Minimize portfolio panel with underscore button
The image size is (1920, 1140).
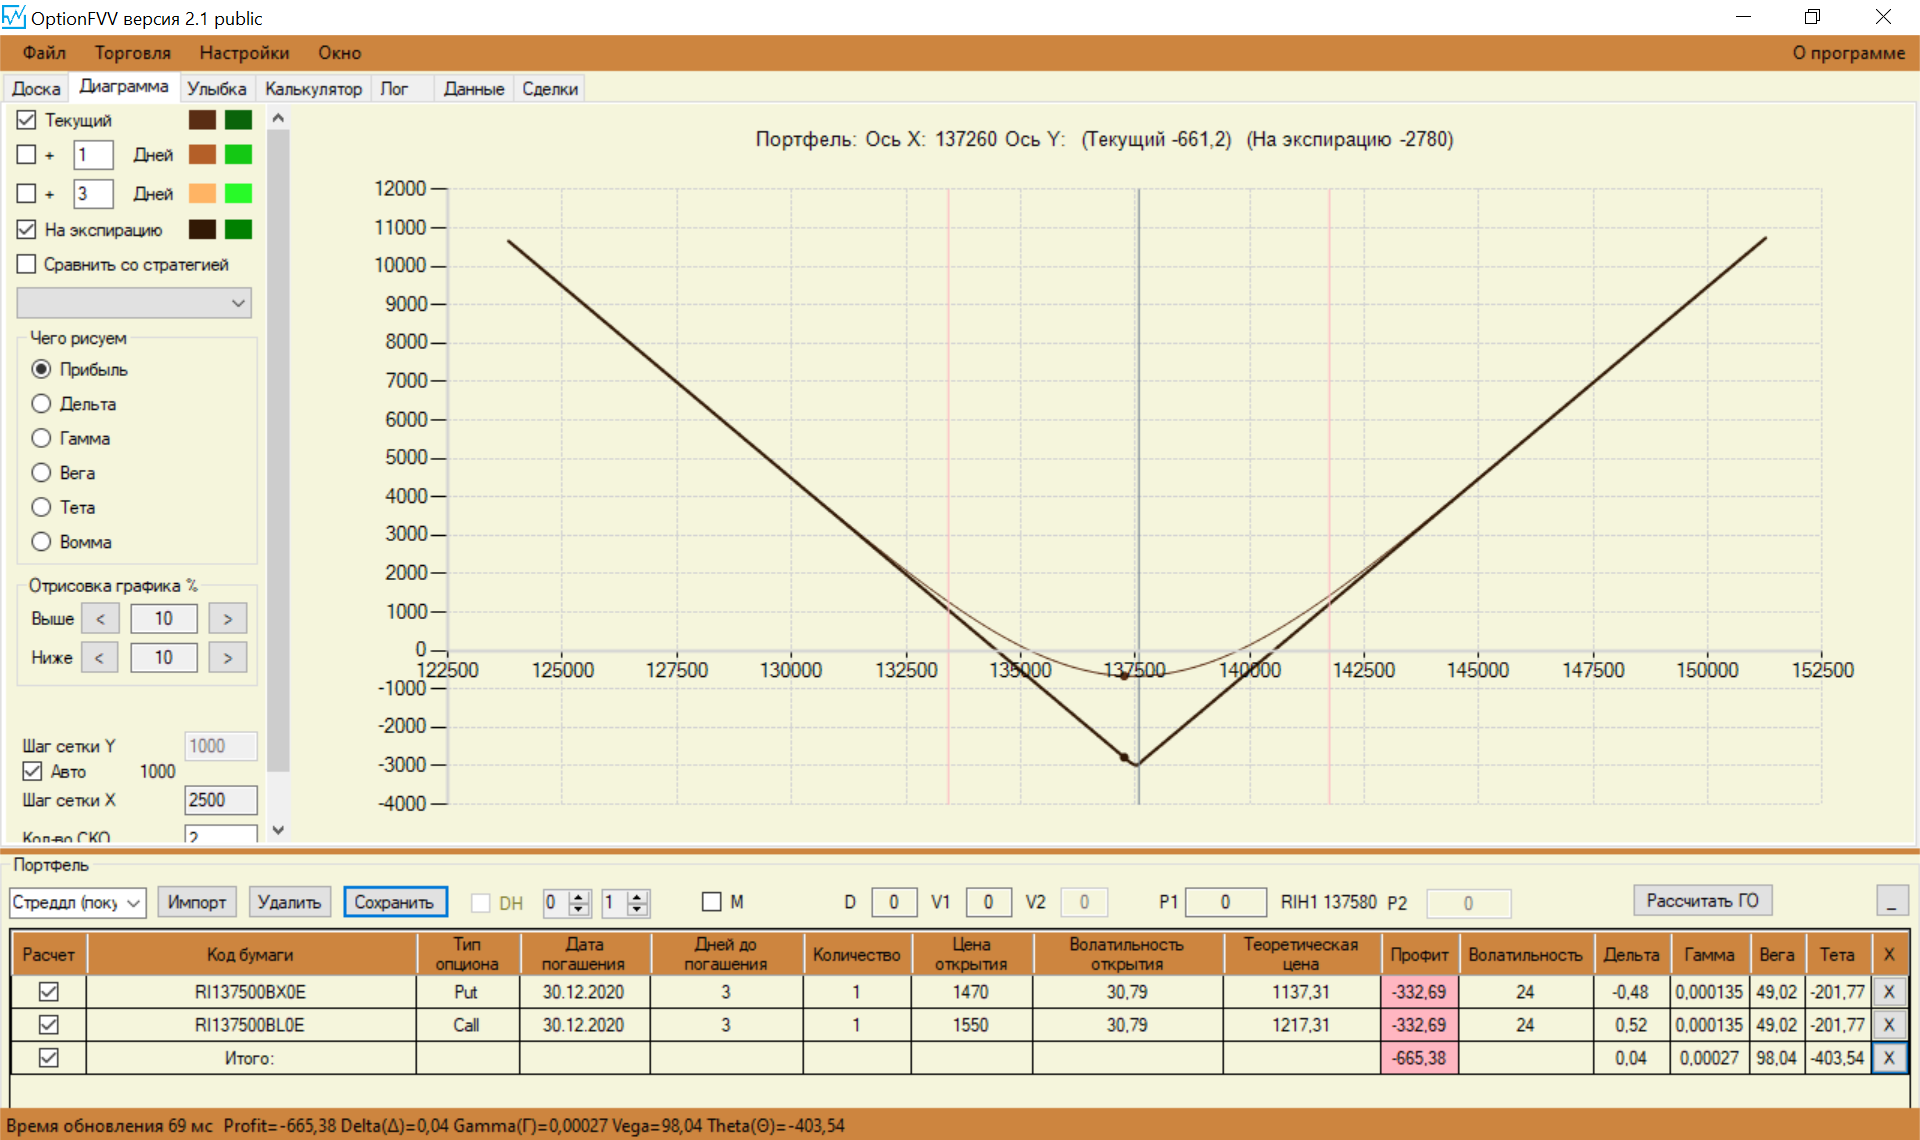[x=1891, y=901]
